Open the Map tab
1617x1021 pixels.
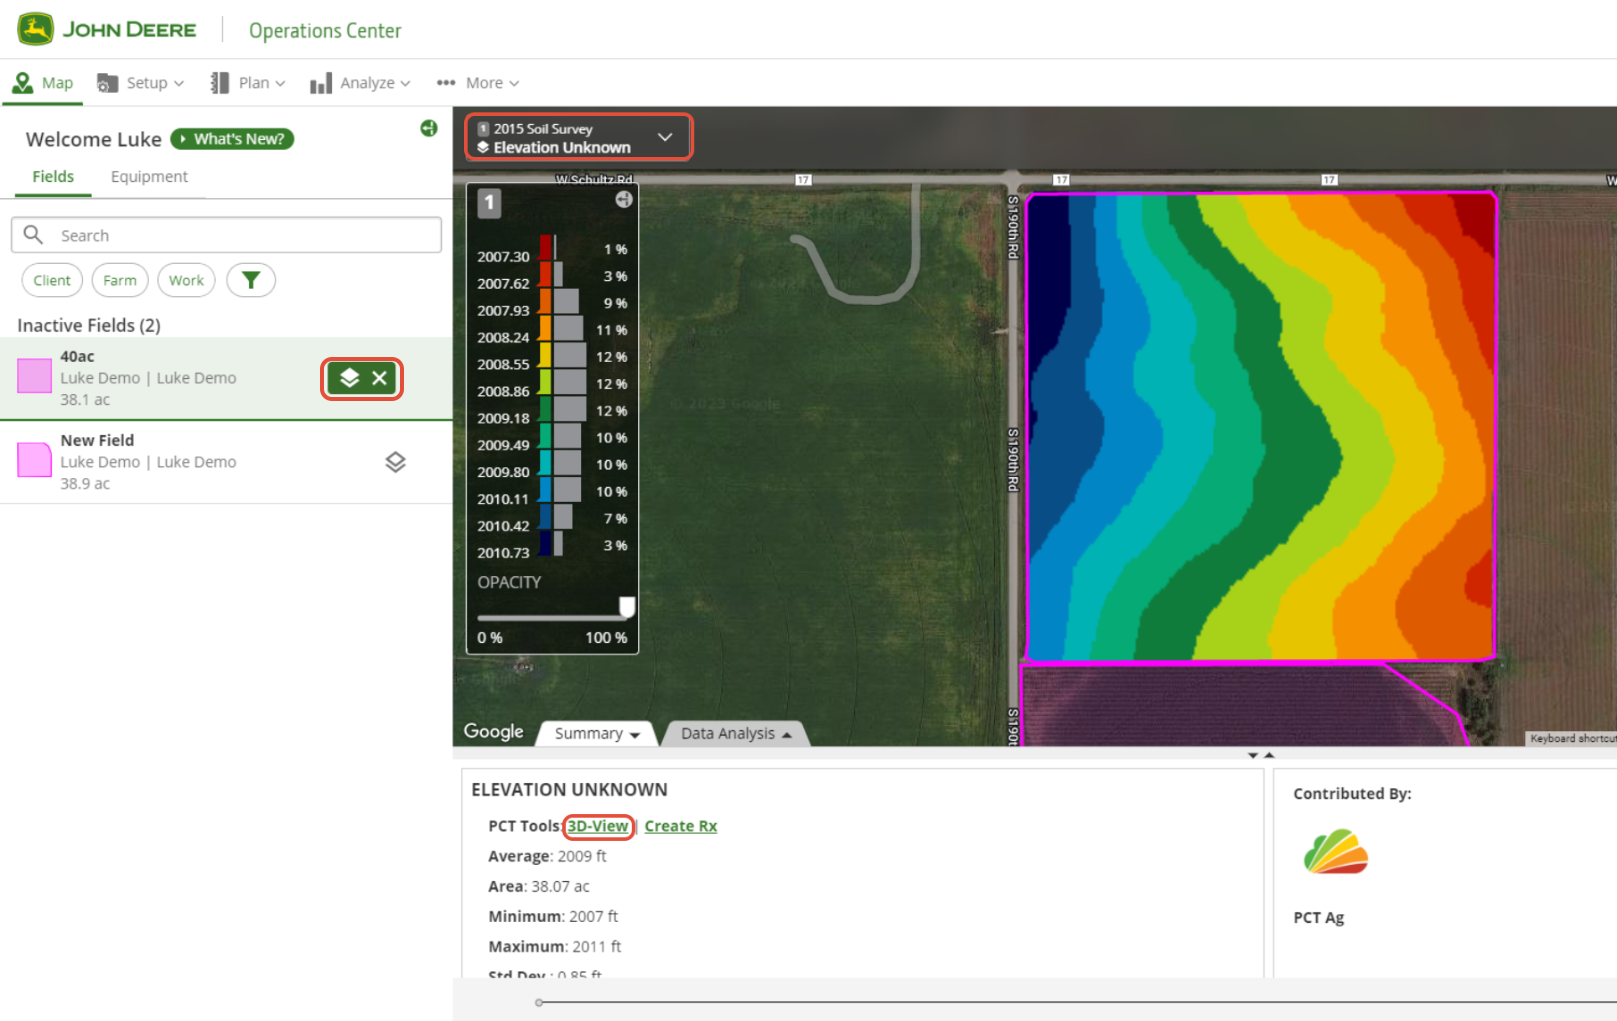point(43,83)
